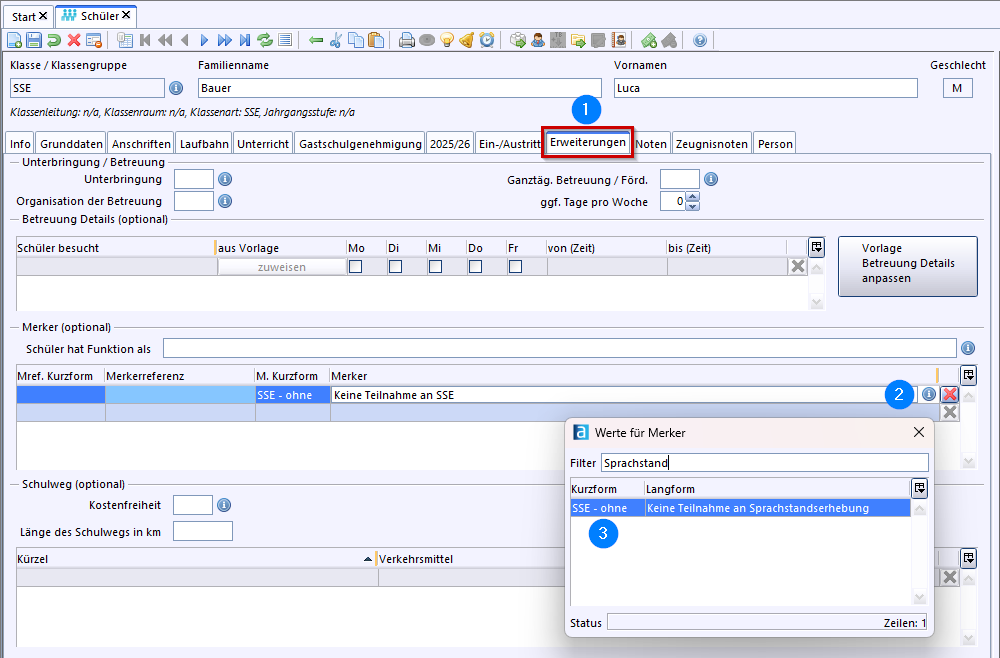Click the scissors cut icon
The image size is (1000, 658).
tap(336, 40)
